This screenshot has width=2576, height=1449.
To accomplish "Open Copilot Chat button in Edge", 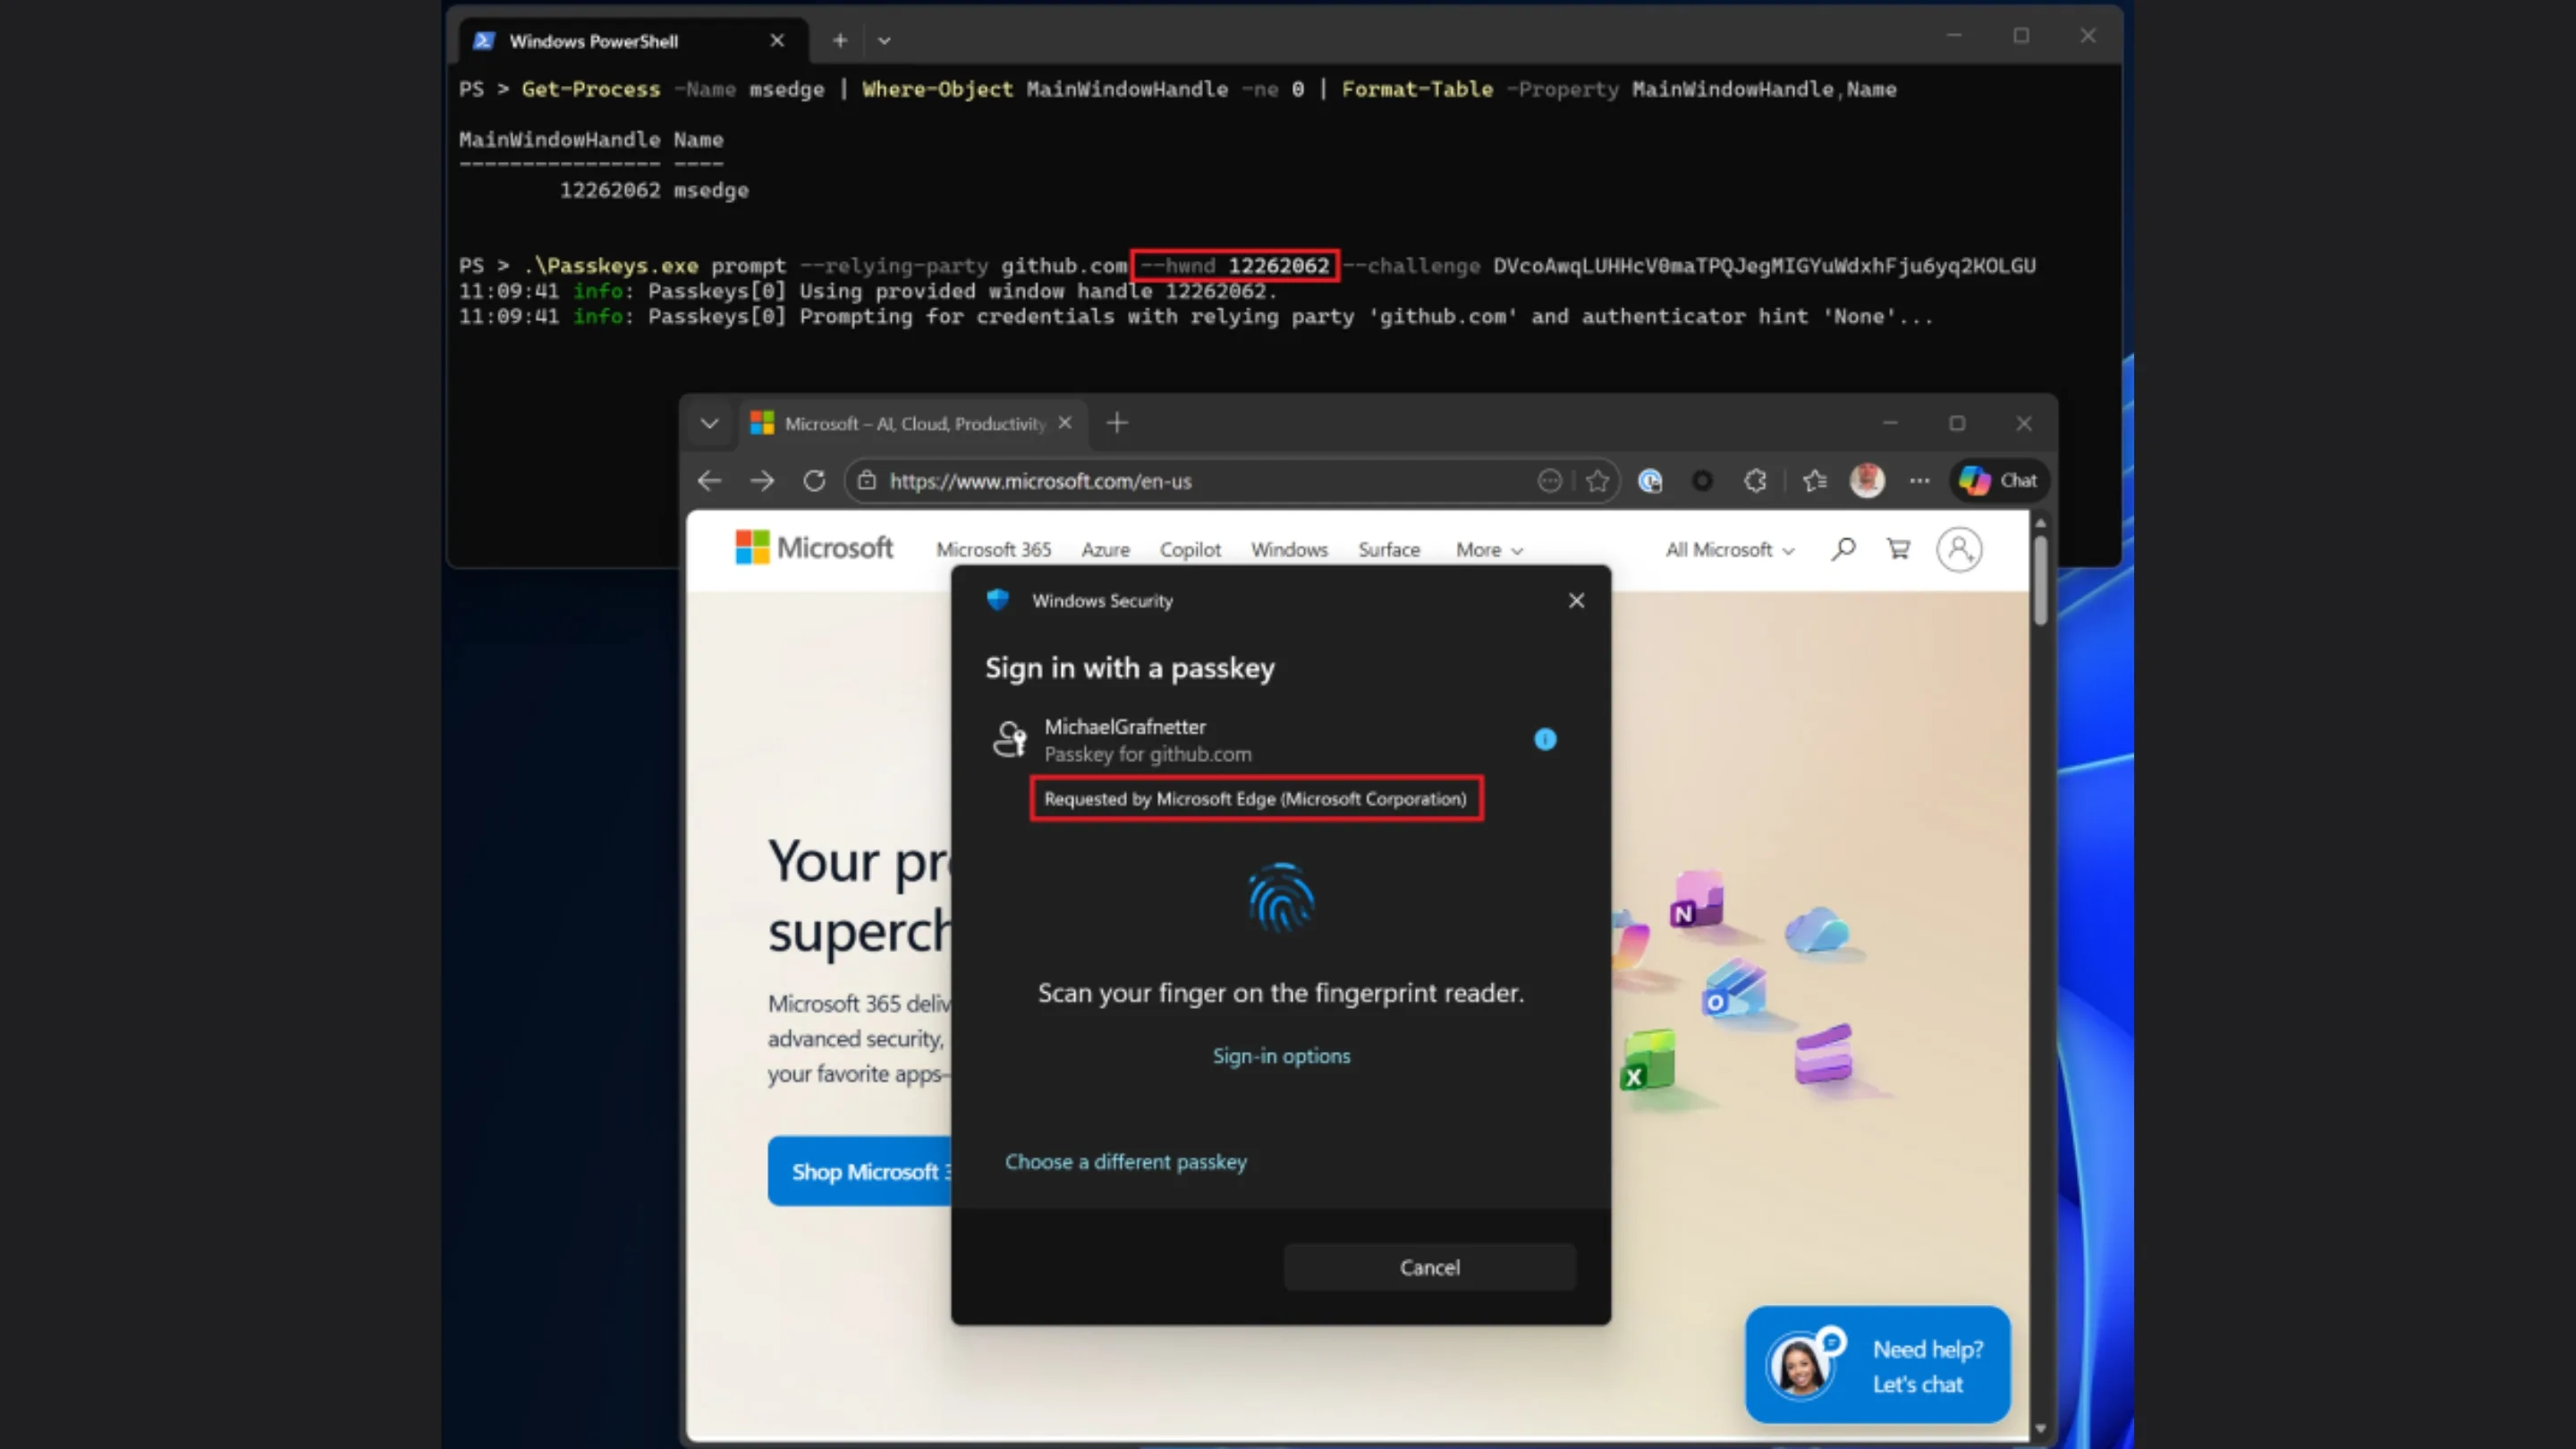I will point(1998,481).
